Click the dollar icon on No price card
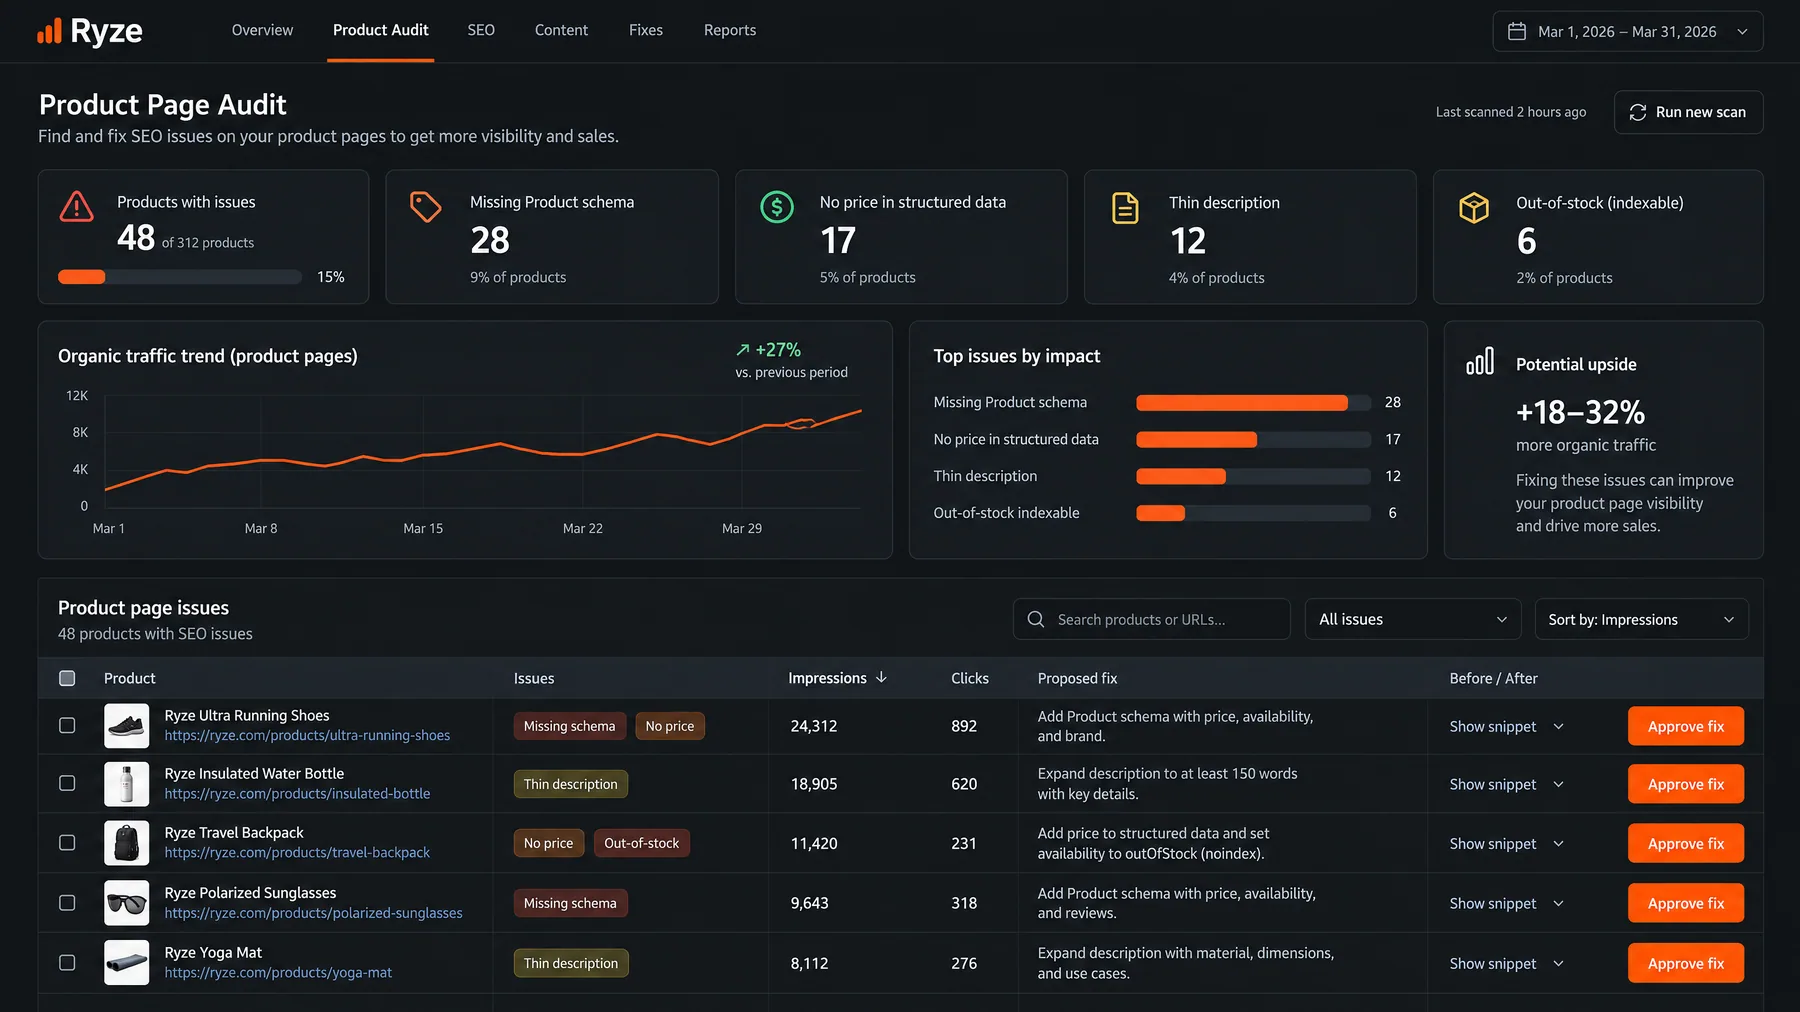This screenshot has width=1800, height=1012. [777, 207]
